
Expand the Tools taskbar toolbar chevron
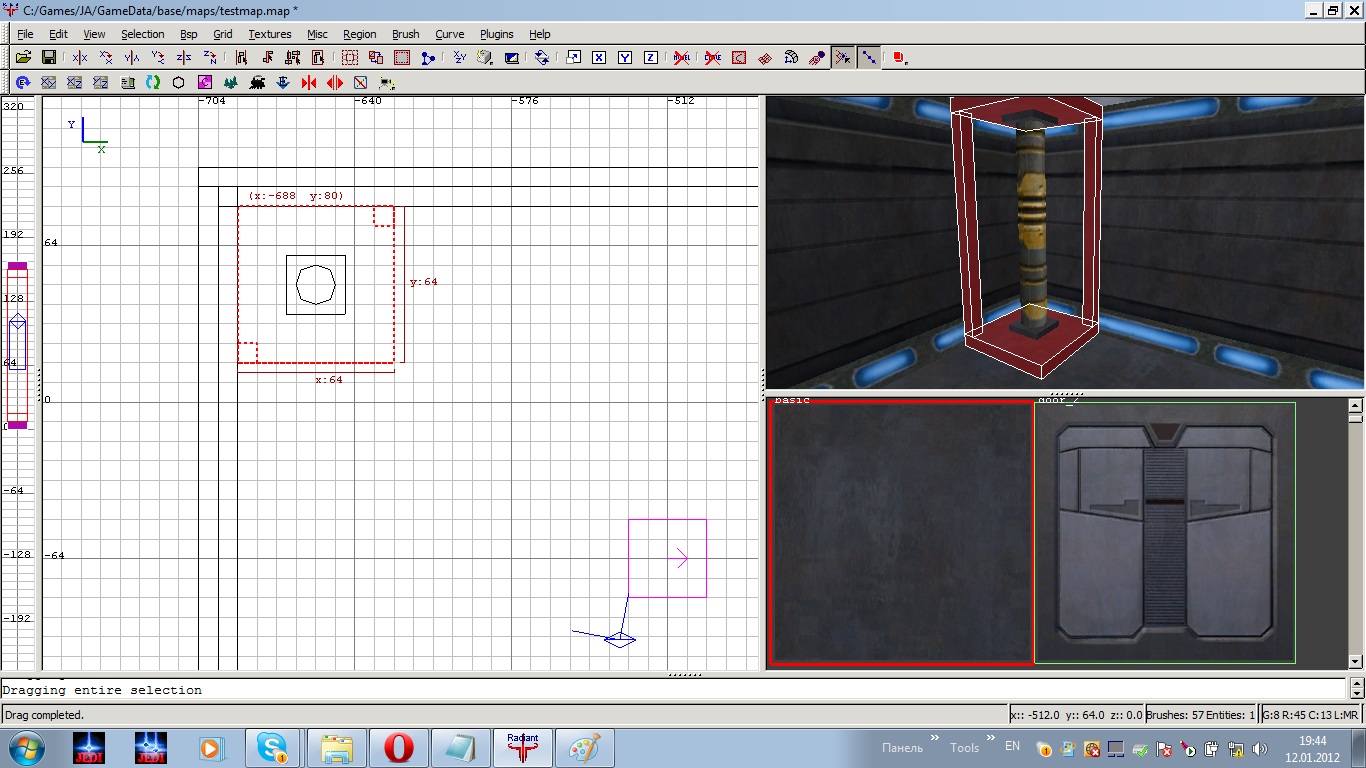coord(992,739)
